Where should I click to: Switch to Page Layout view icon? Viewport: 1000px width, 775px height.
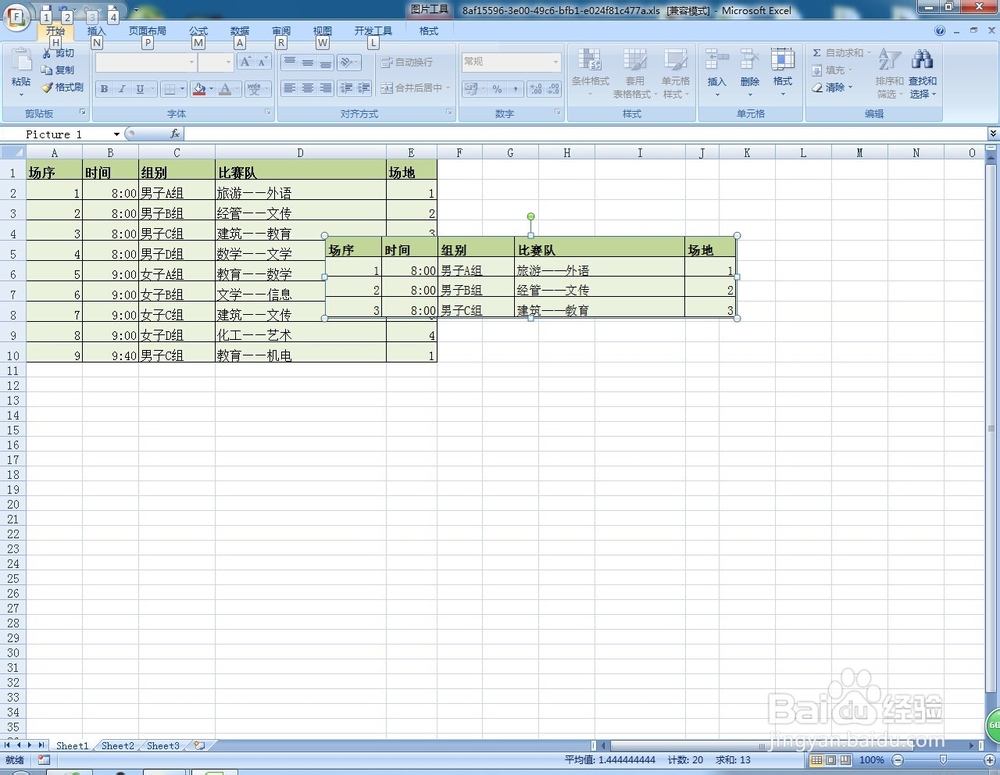[831, 760]
